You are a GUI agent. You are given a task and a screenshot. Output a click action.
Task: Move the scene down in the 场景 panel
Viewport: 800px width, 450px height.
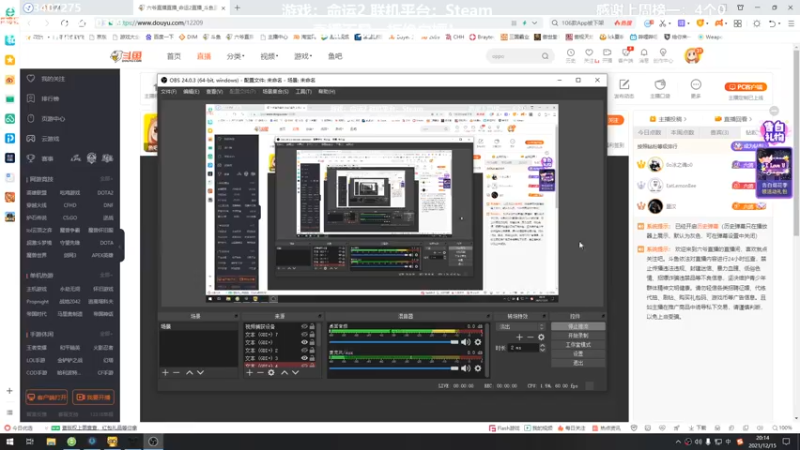pyautogui.click(x=201, y=373)
